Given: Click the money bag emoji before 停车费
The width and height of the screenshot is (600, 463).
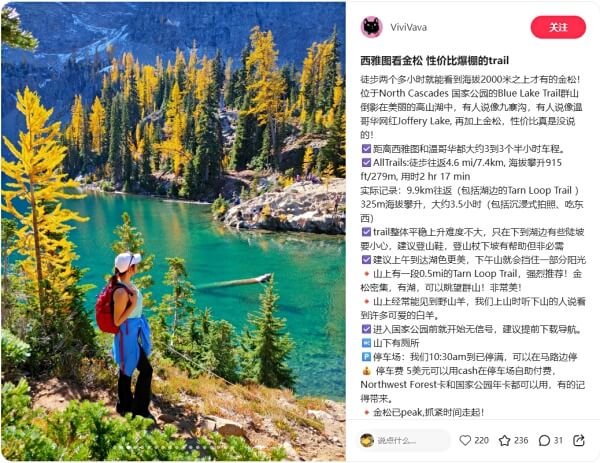Looking at the screenshot, I should pyautogui.click(x=366, y=371).
